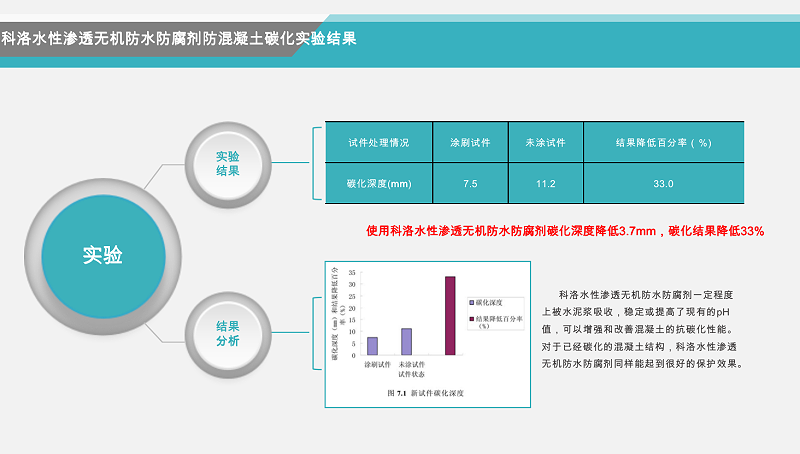This screenshot has width=800, height=454.
Task: Click the chart caption 图 7.1 新试件碳化深度
Action: pyautogui.click(x=425, y=394)
